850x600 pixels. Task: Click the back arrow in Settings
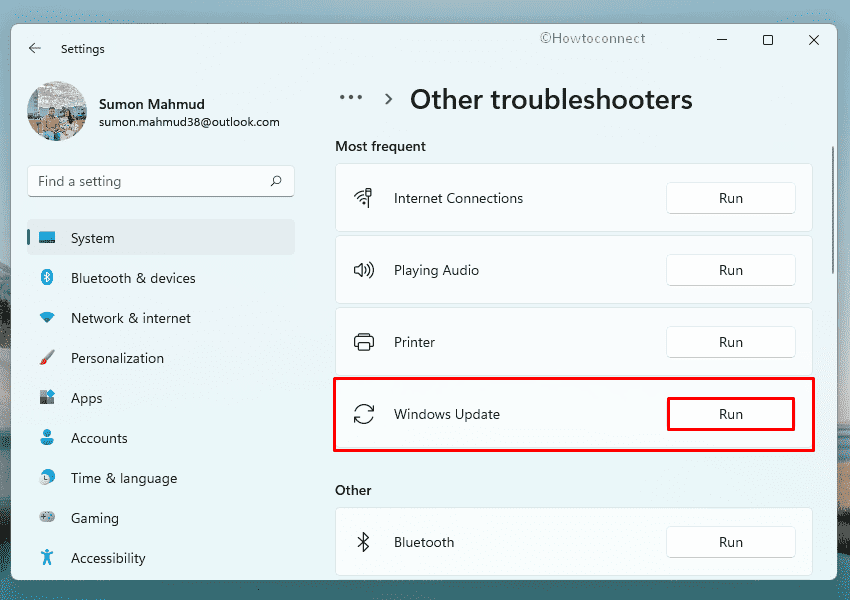tap(35, 48)
